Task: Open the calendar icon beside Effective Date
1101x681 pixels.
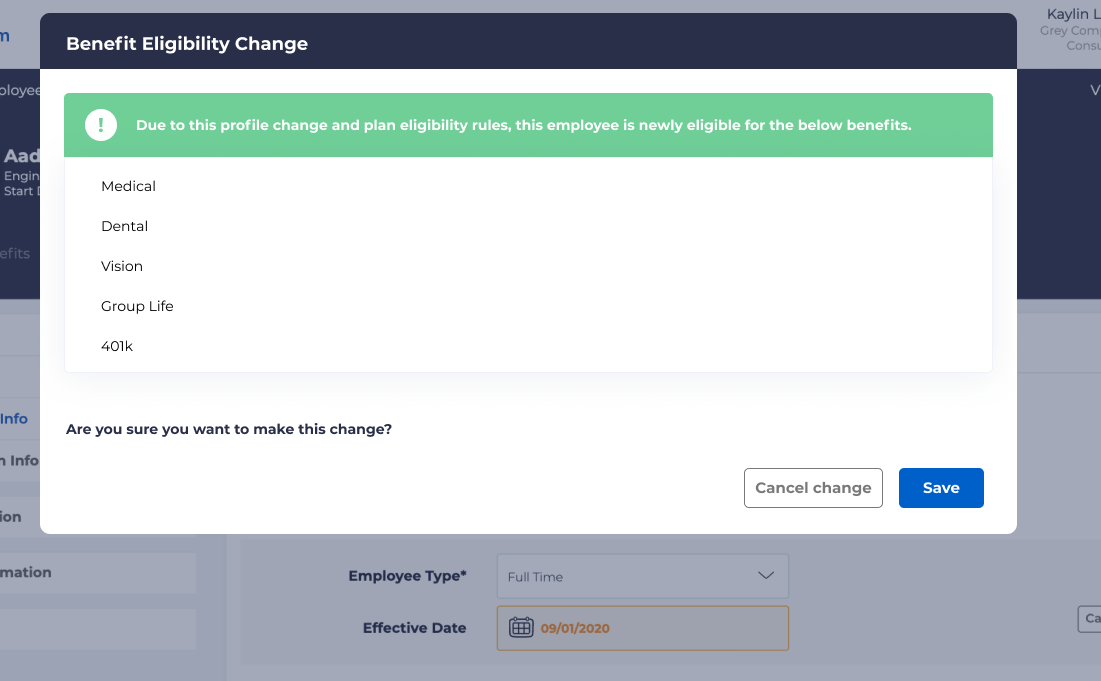Action: (x=521, y=628)
